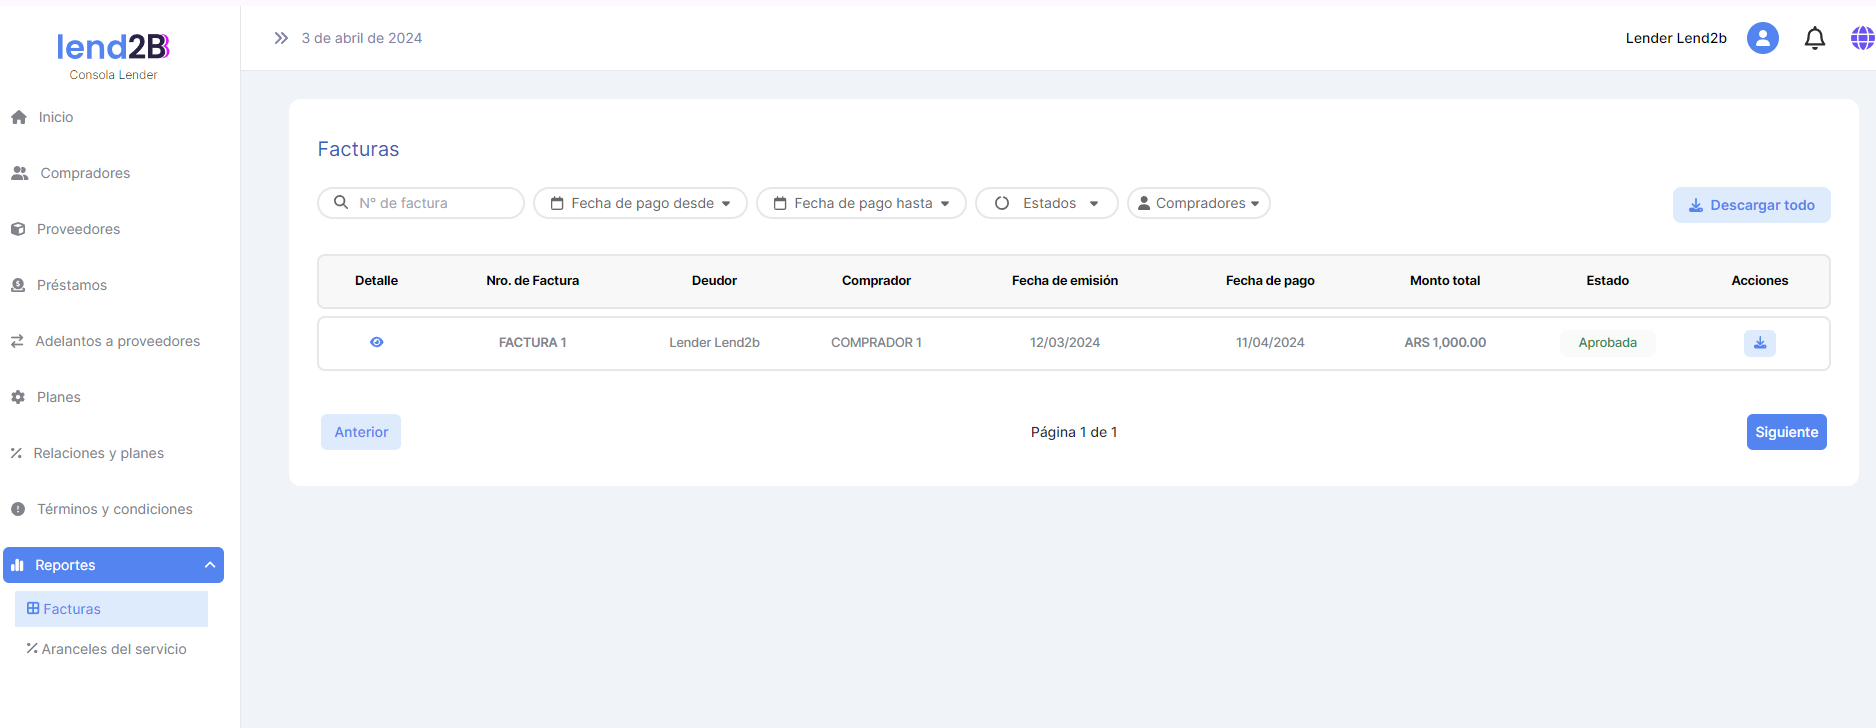The height and width of the screenshot is (728, 1876).
Task: Focus the N° de factura search field
Action: click(432, 203)
